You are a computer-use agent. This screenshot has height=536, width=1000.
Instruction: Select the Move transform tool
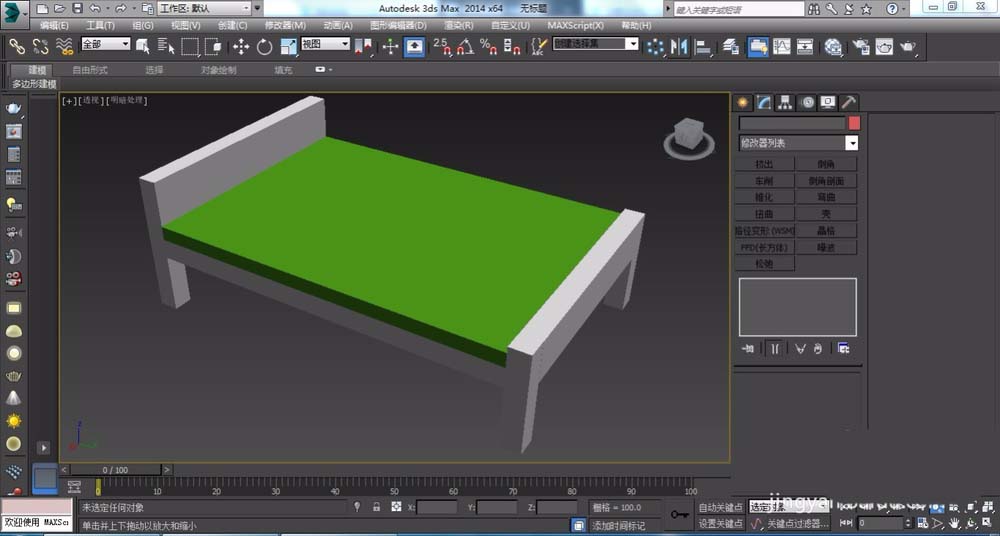(x=241, y=46)
